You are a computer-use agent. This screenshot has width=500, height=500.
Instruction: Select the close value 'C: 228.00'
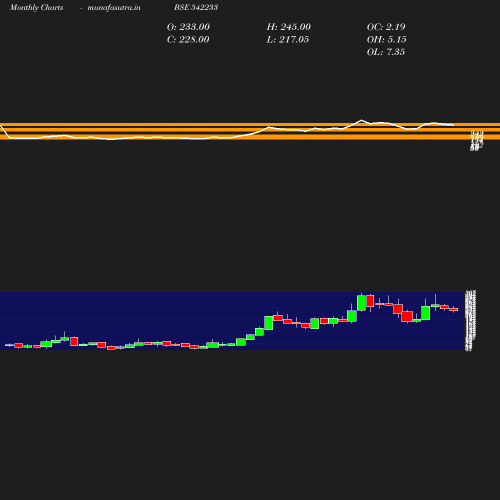[188, 40]
